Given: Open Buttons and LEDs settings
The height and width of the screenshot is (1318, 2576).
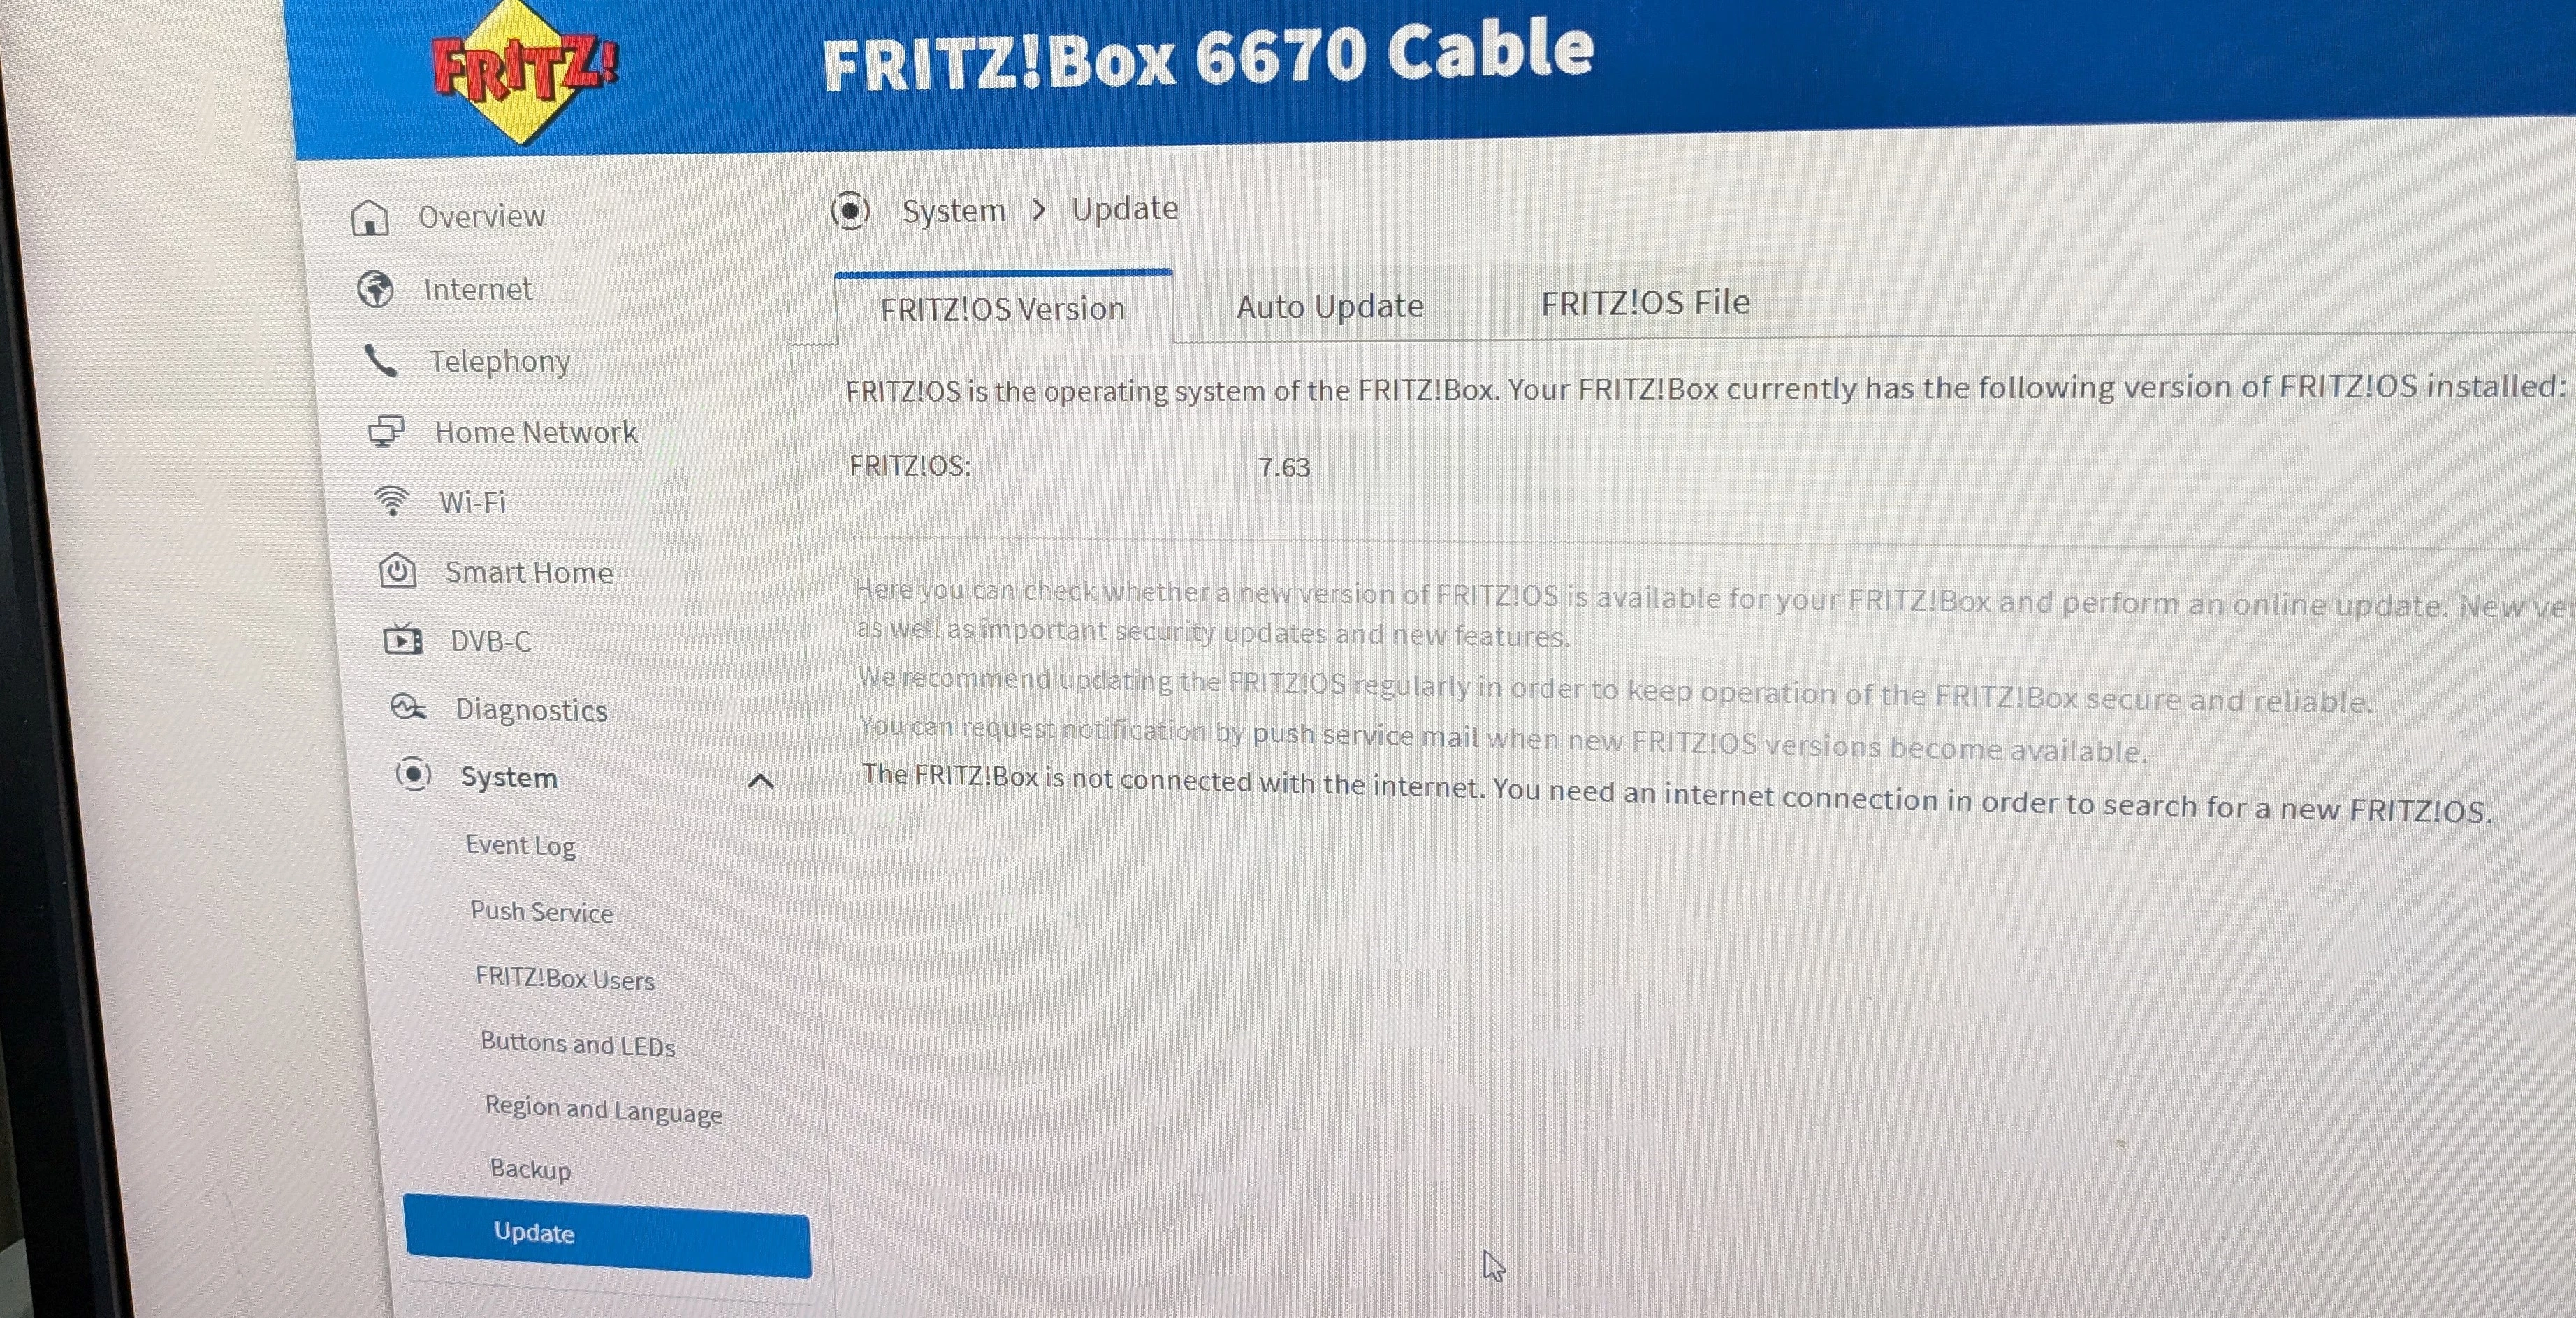Looking at the screenshot, I should pos(578,1044).
